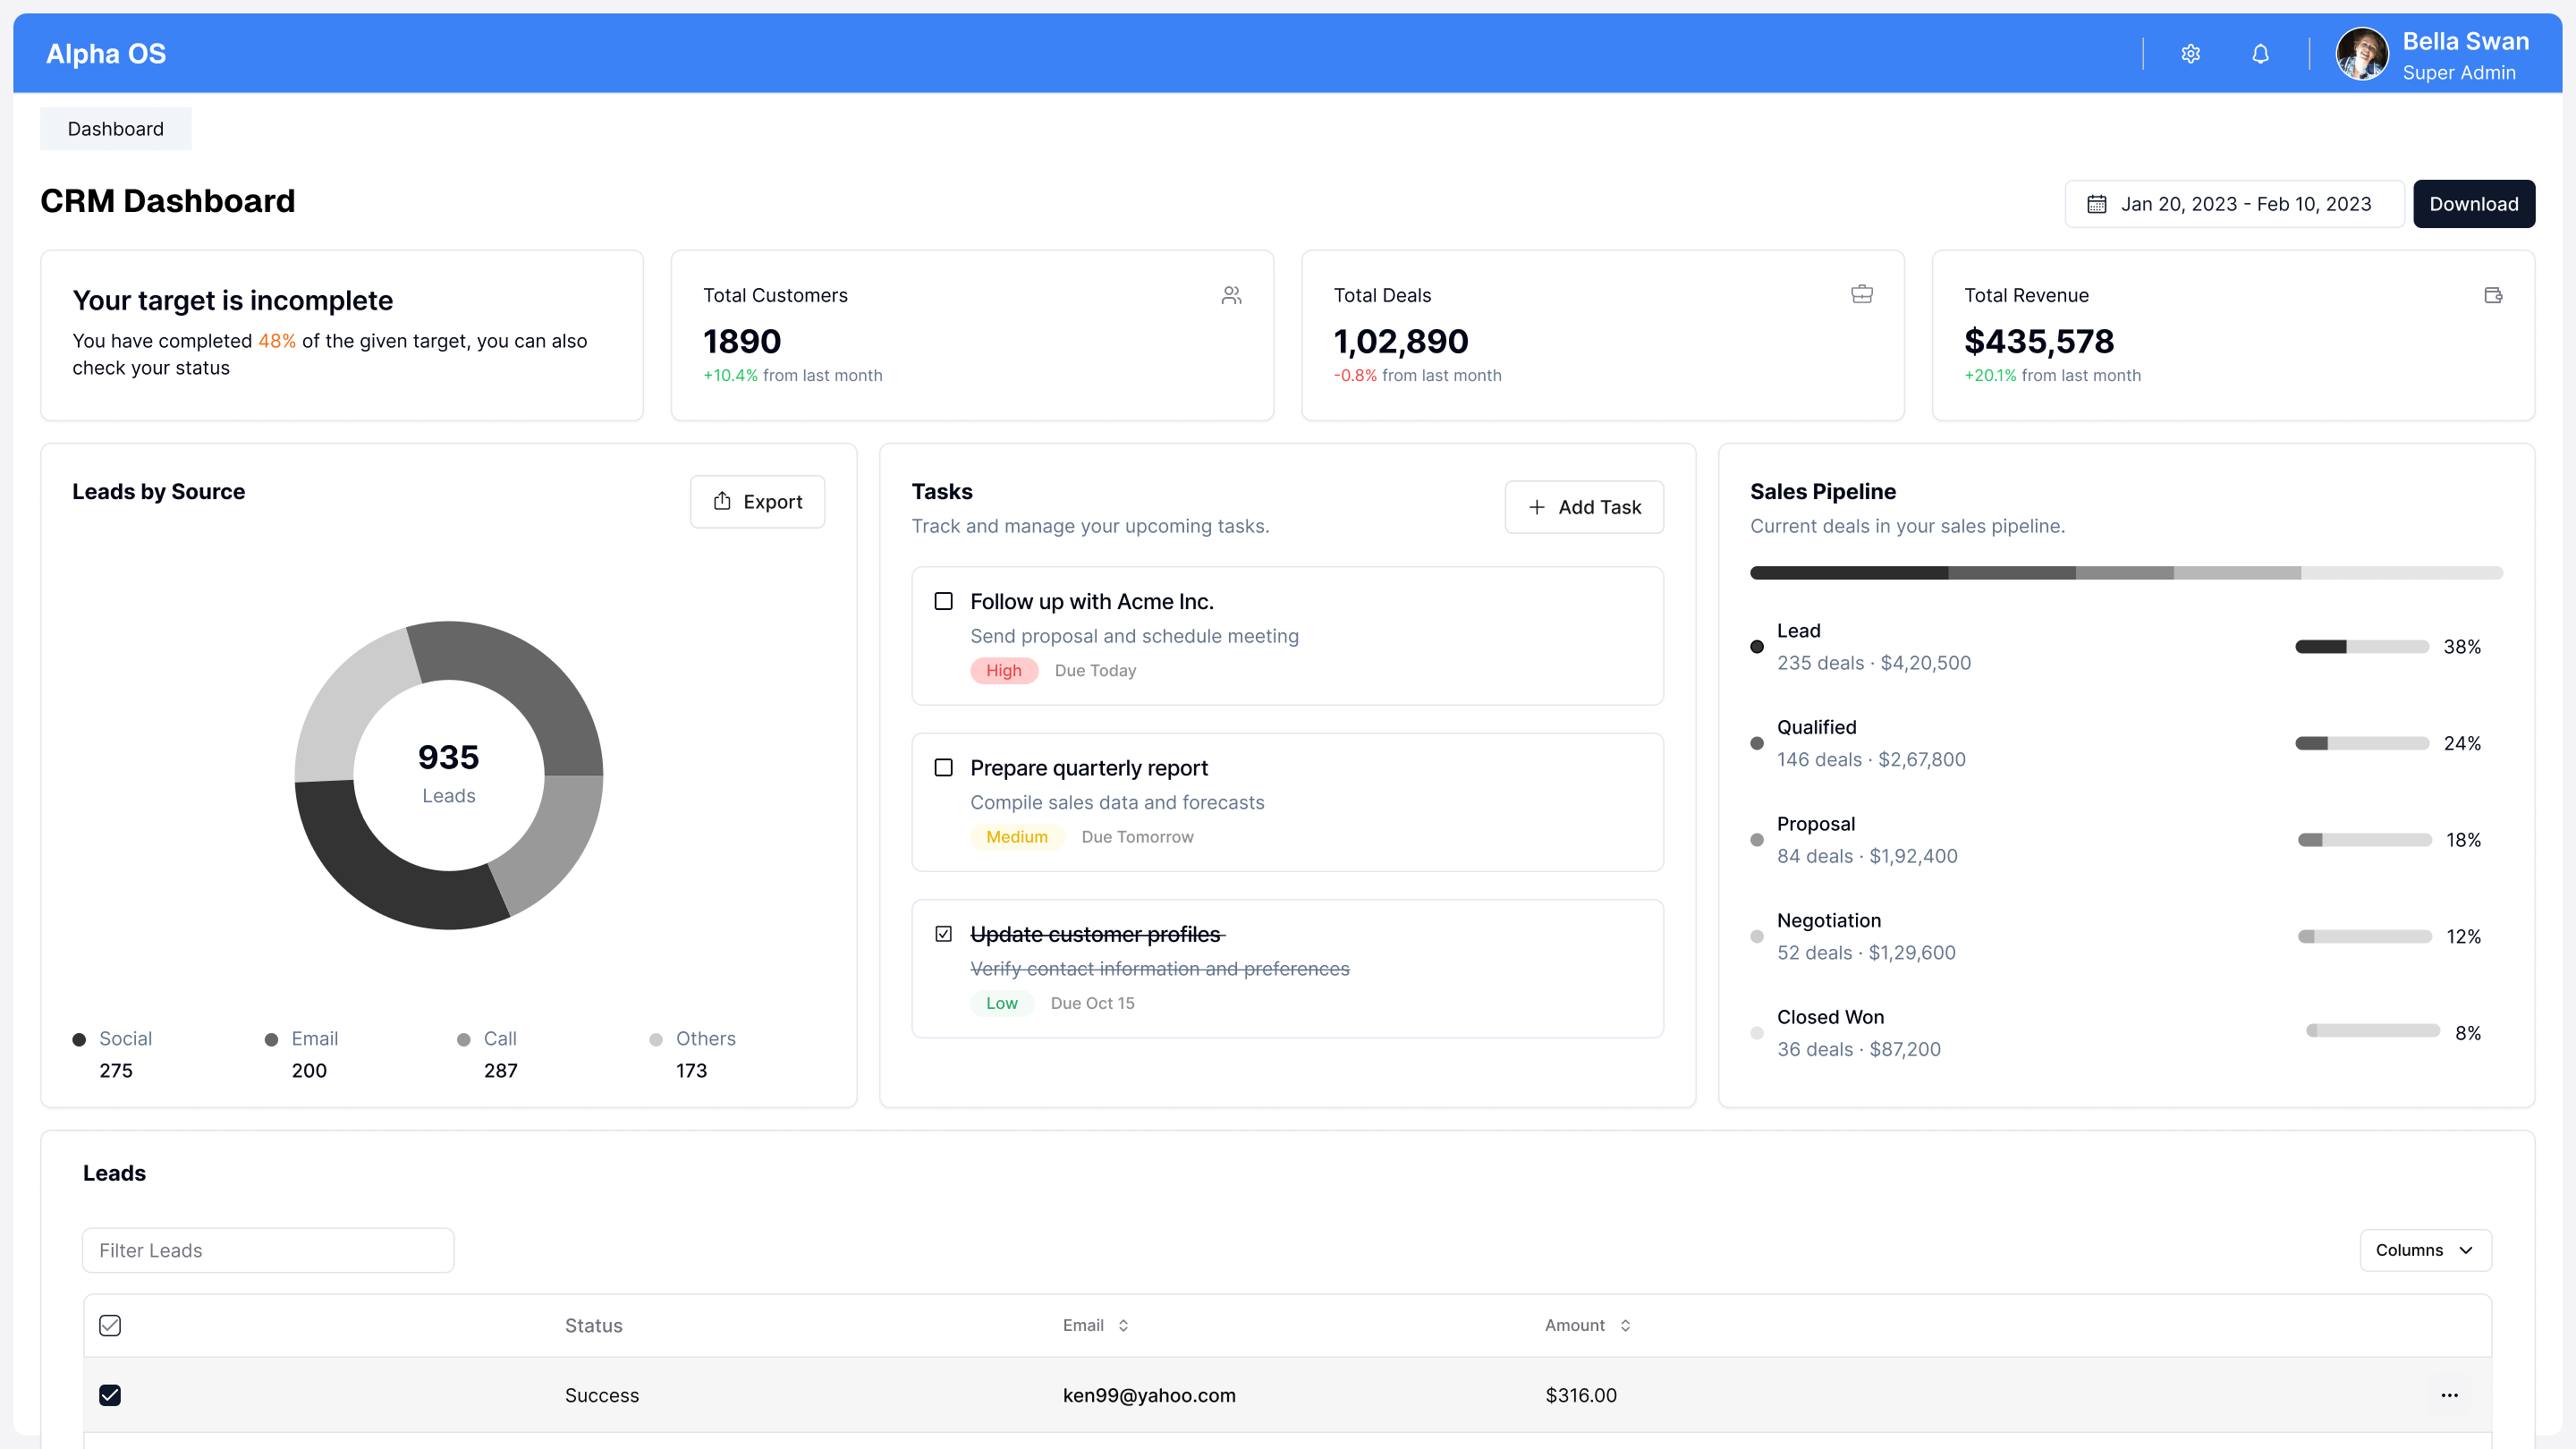
Task: Check the Follow up with Acme task
Action: (x=943, y=601)
